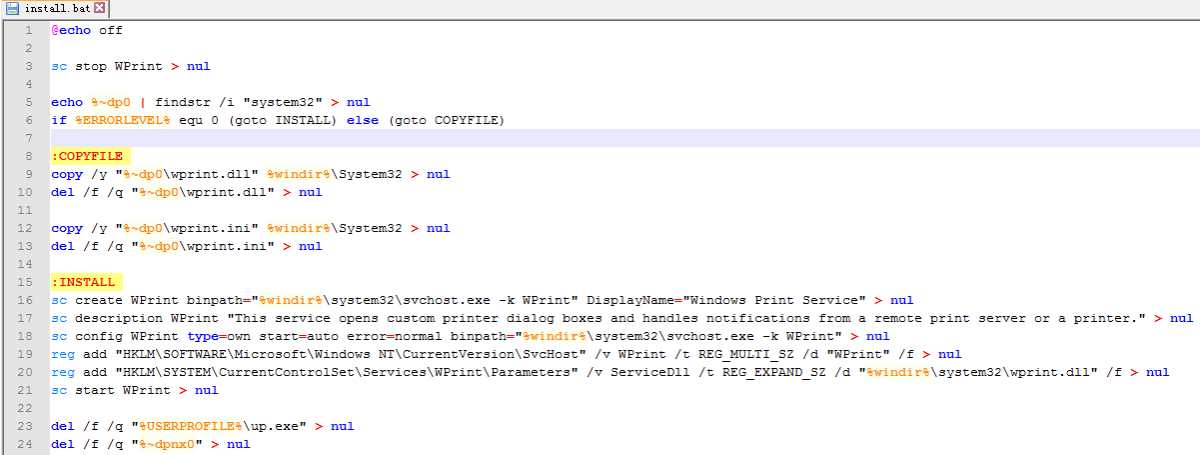Click line number 17 in the margin

pyautogui.click(x=27, y=318)
